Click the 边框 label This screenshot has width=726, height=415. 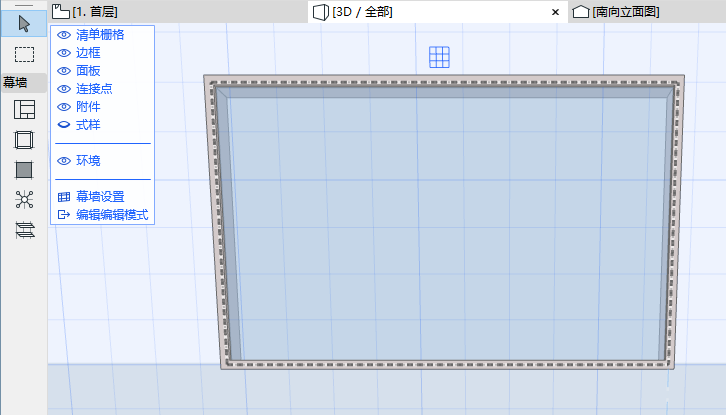(x=88, y=53)
